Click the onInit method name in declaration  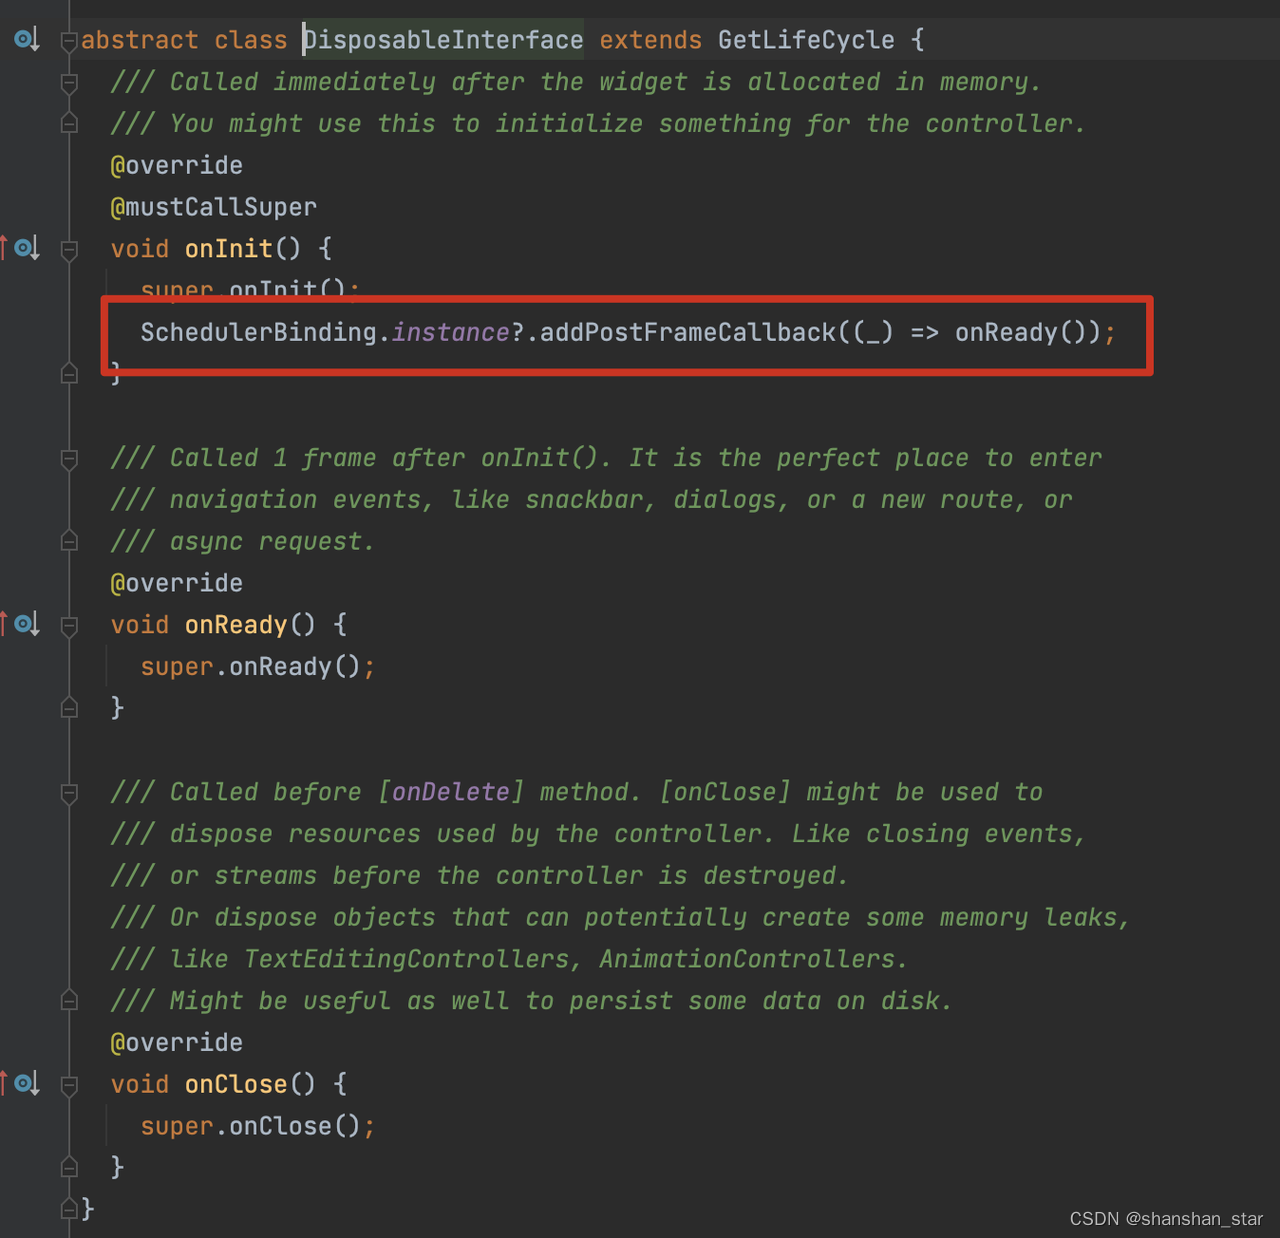pyautogui.click(x=229, y=248)
